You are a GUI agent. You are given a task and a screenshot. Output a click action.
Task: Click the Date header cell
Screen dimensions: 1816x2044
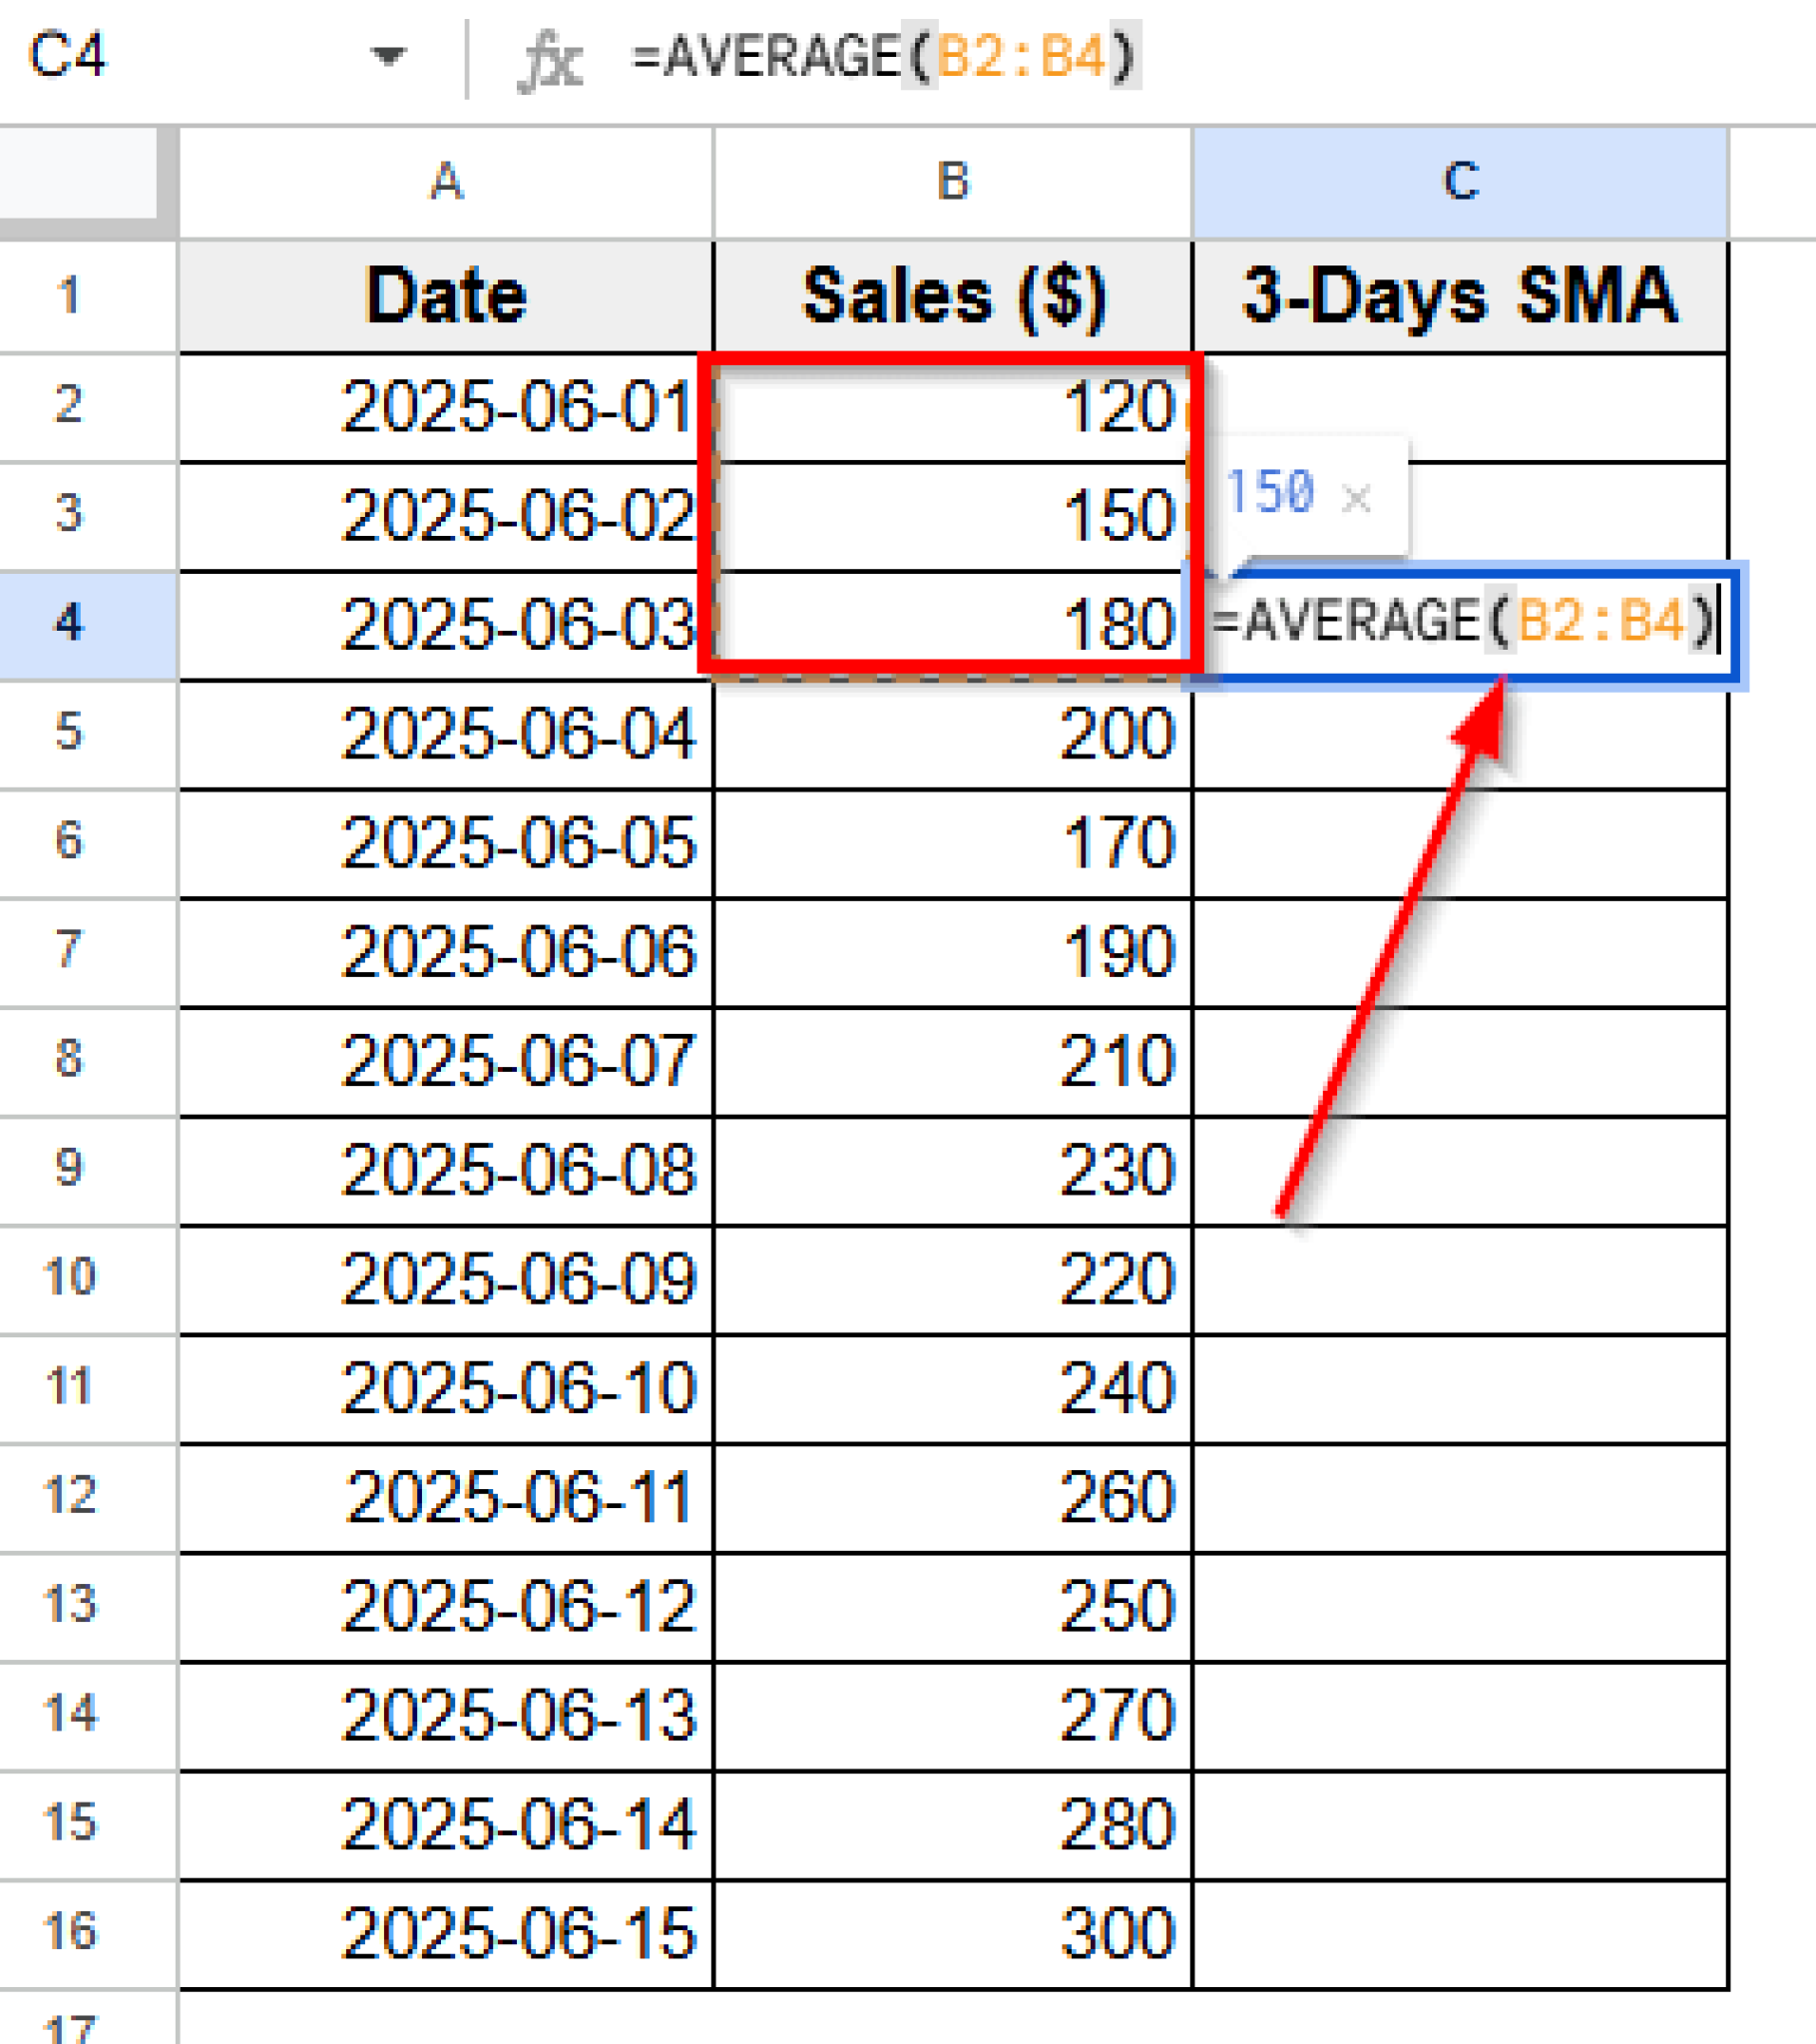(x=445, y=295)
